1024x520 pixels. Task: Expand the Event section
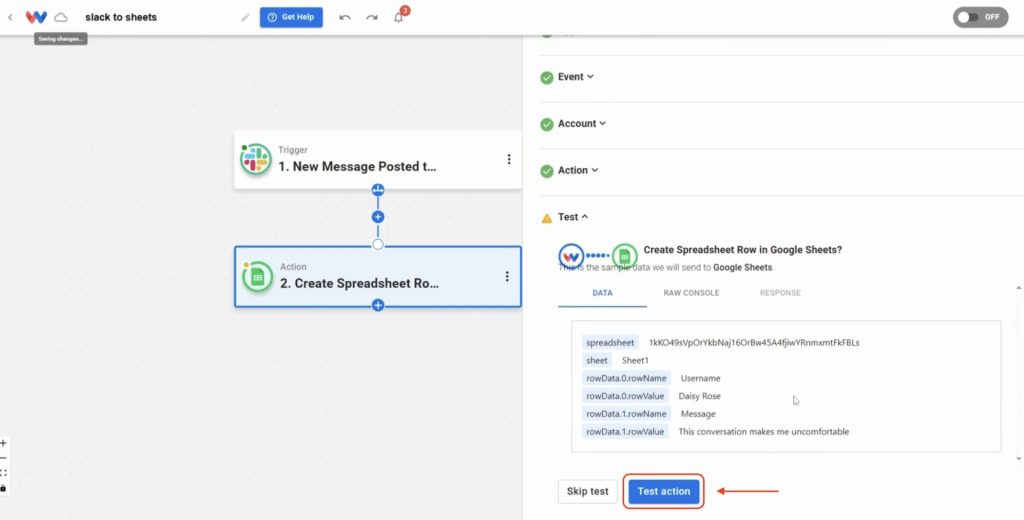575,76
